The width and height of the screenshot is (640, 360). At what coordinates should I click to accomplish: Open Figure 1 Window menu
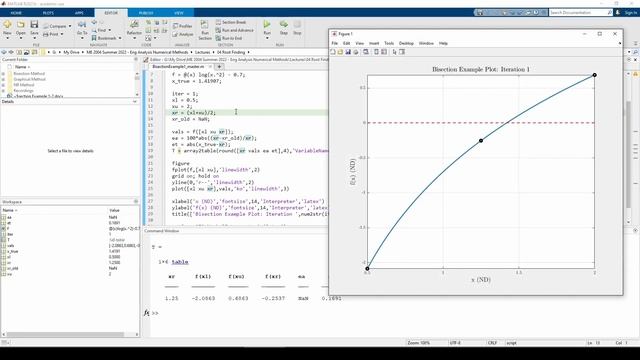(x=426, y=43)
